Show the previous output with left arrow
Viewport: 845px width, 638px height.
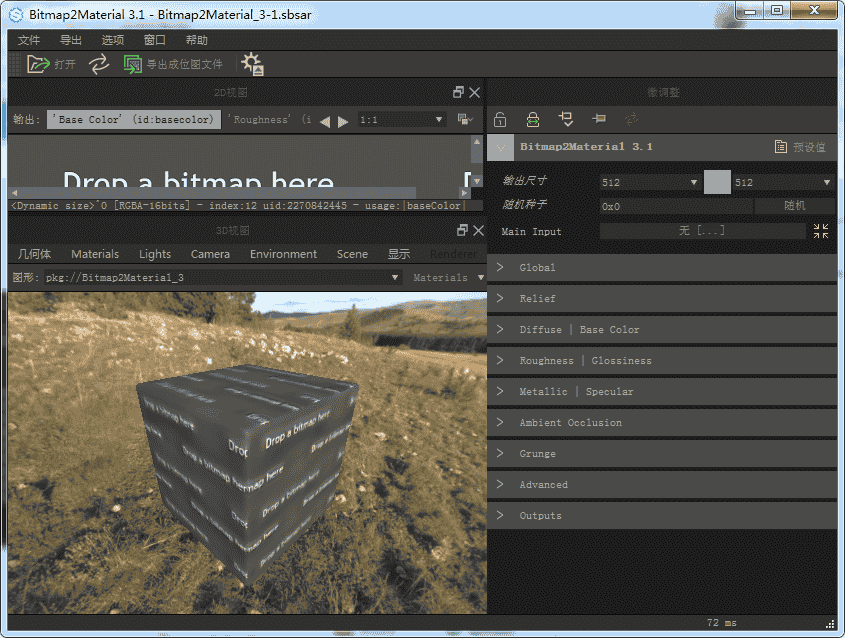click(x=325, y=121)
